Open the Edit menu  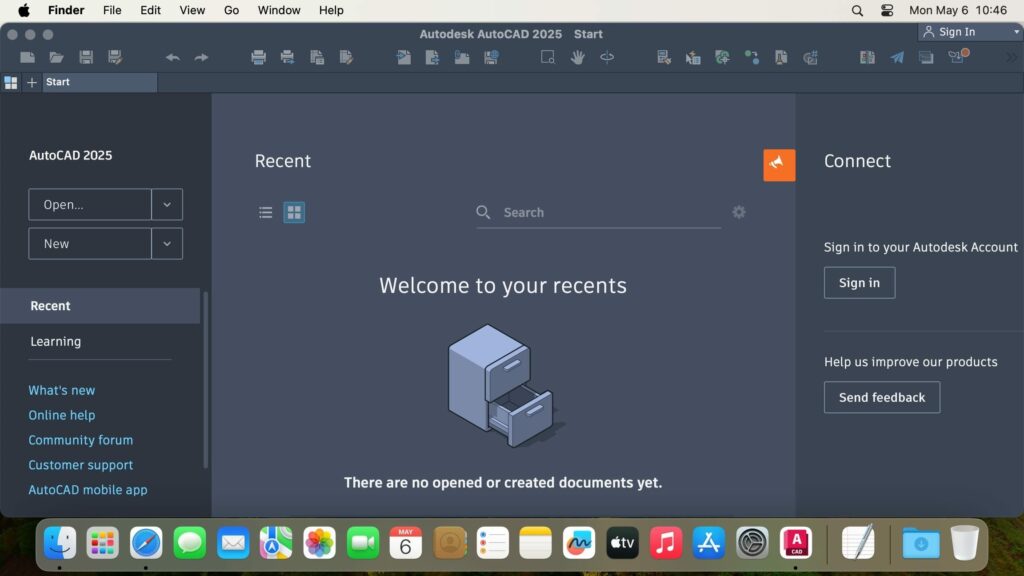[x=150, y=10]
